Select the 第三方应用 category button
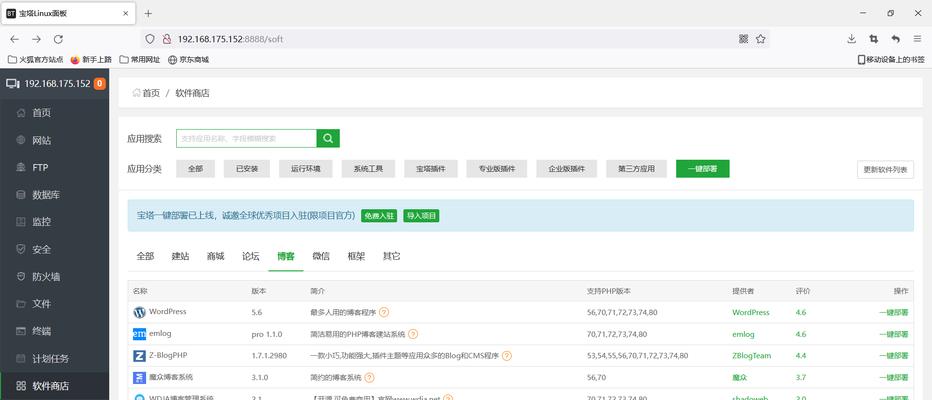The width and height of the screenshot is (932, 400). [637, 169]
